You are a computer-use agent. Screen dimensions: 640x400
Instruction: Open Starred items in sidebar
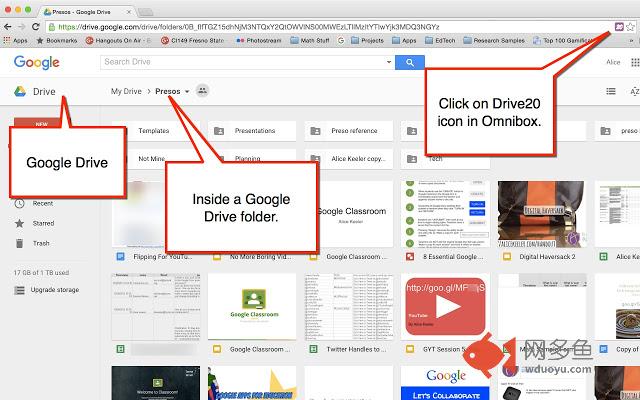click(x=42, y=223)
